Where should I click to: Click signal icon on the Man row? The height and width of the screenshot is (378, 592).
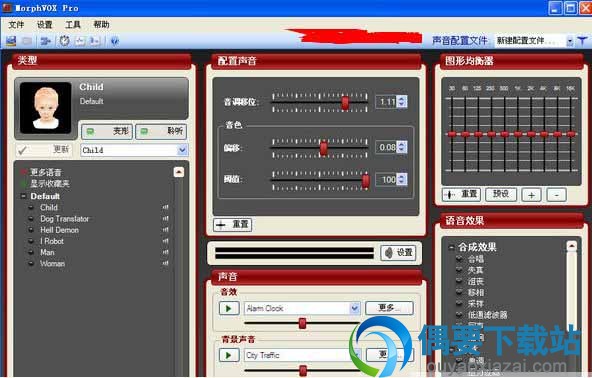point(165,252)
